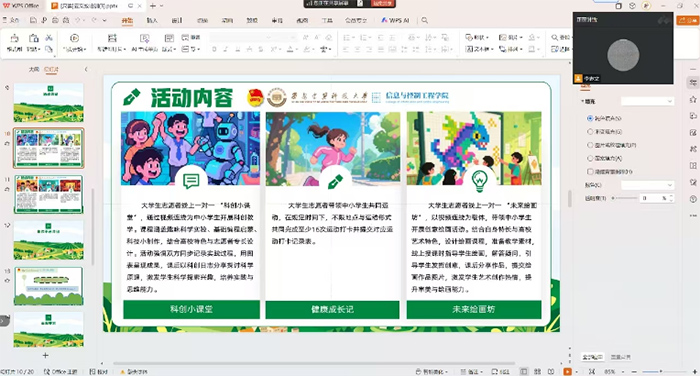Screen dimensions: 700x376
Task: Open the search magnifier in menu bar
Action: [x=425, y=20]
